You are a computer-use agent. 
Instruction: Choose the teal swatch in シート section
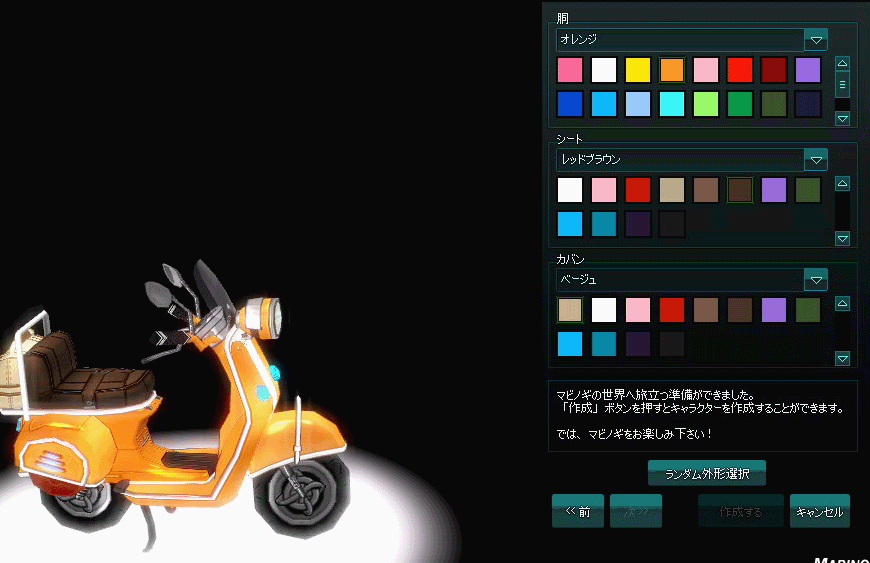coord(604,224)
